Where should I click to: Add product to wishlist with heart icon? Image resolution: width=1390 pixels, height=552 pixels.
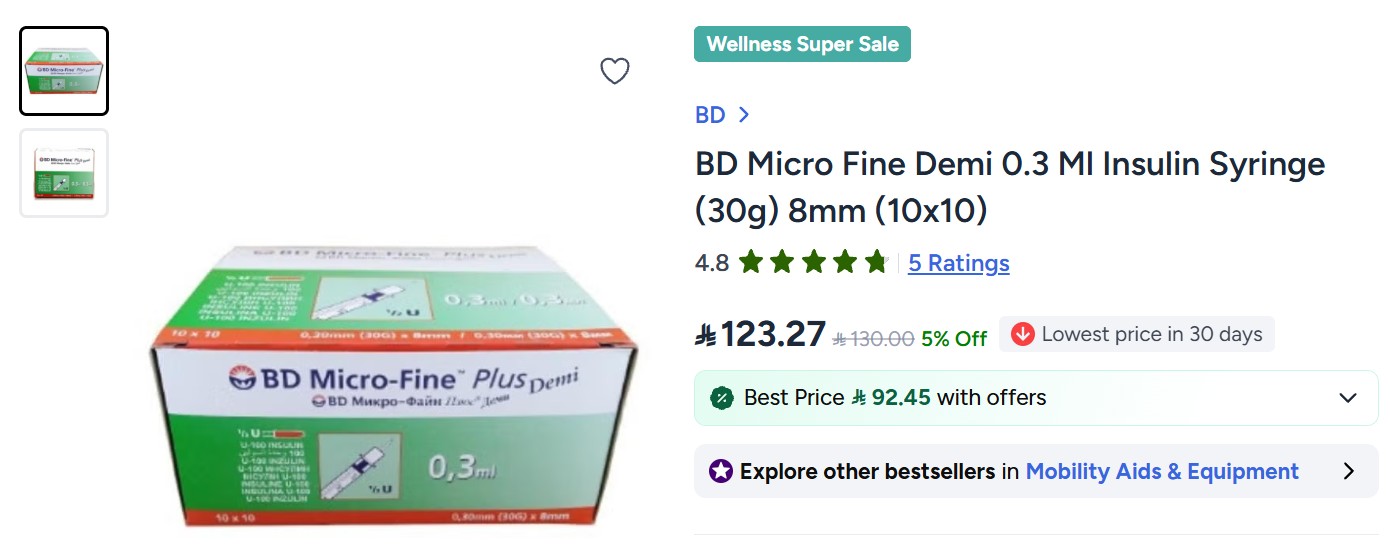614,71
